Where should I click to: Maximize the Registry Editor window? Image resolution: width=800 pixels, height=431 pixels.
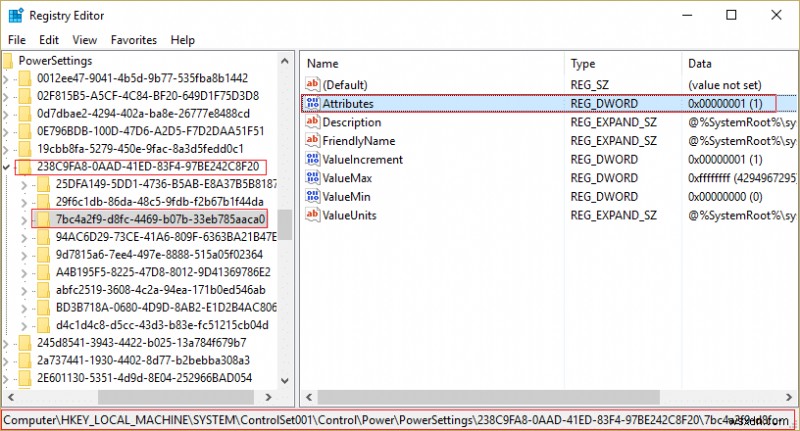(731, 15)
